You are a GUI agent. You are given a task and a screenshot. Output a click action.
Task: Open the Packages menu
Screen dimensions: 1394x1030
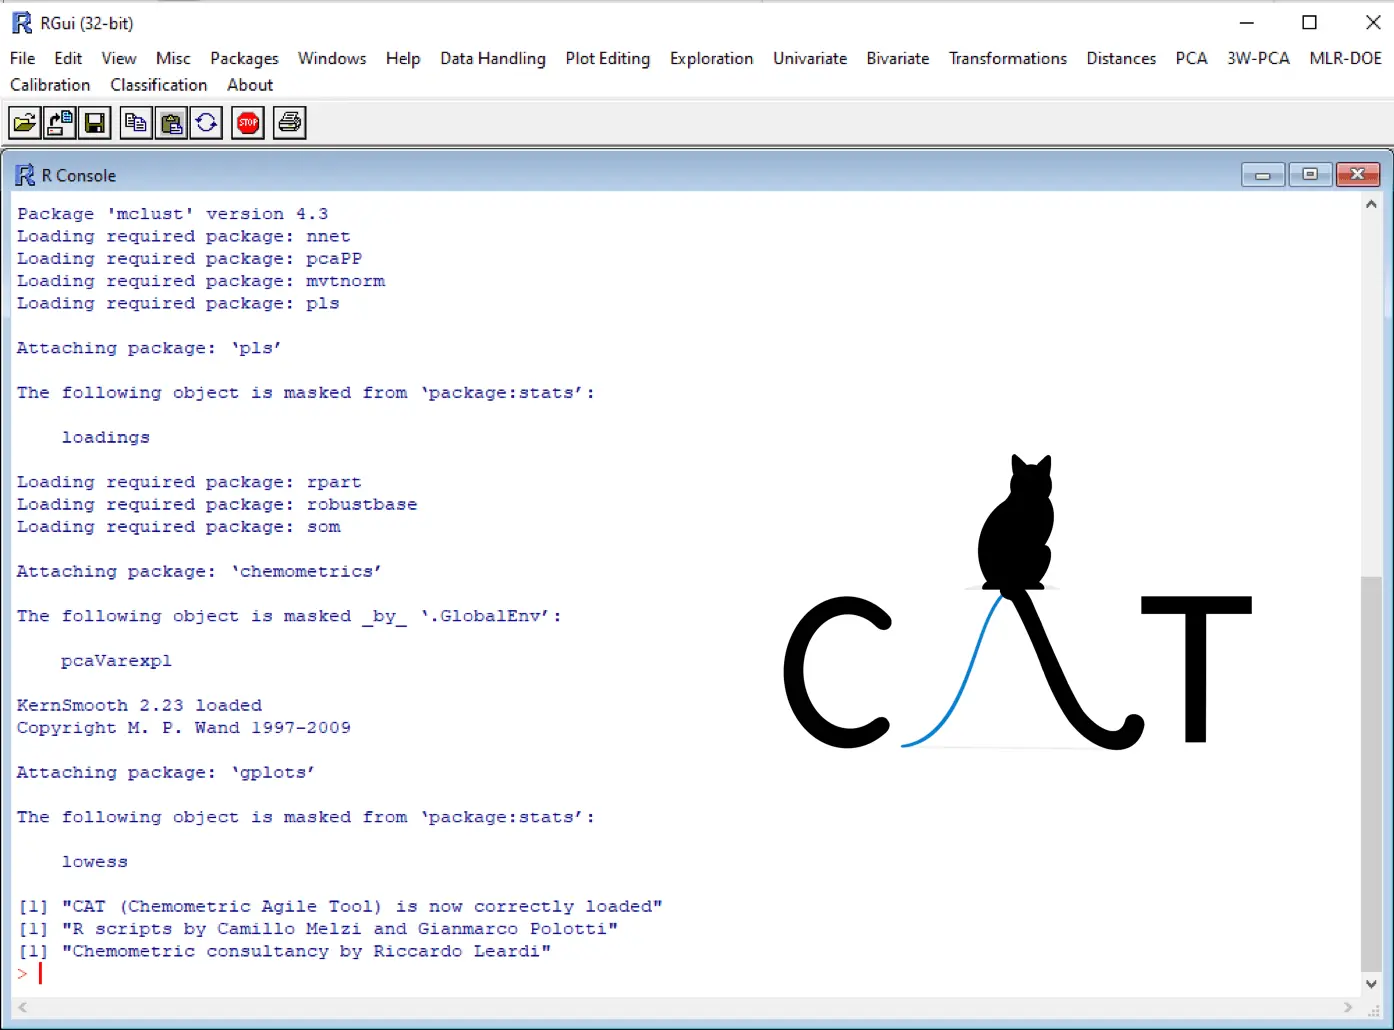pyautogui.click(x=244, y=58)
